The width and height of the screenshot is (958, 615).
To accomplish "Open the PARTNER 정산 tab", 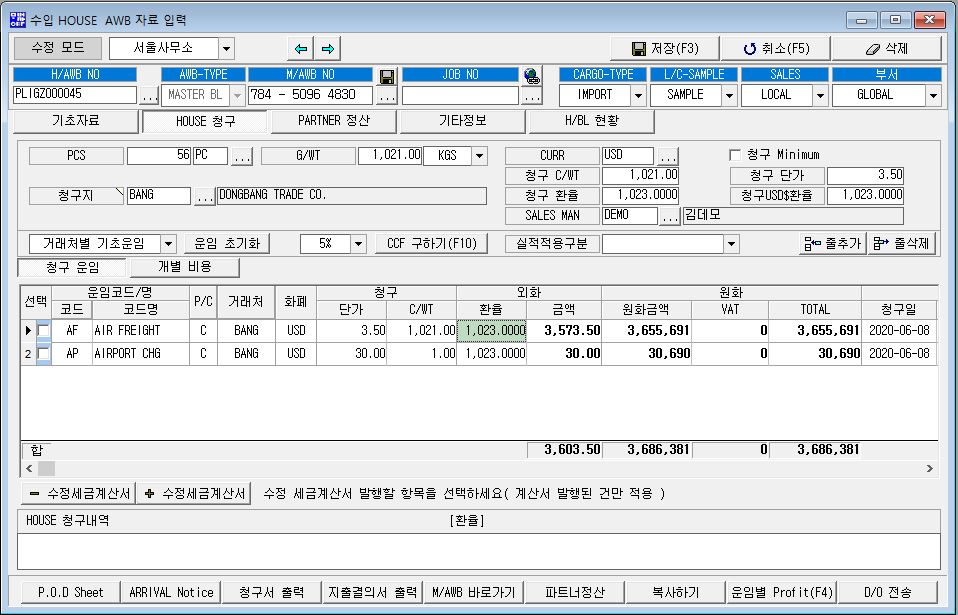I will pyautogui.click(x=334, y=121).
